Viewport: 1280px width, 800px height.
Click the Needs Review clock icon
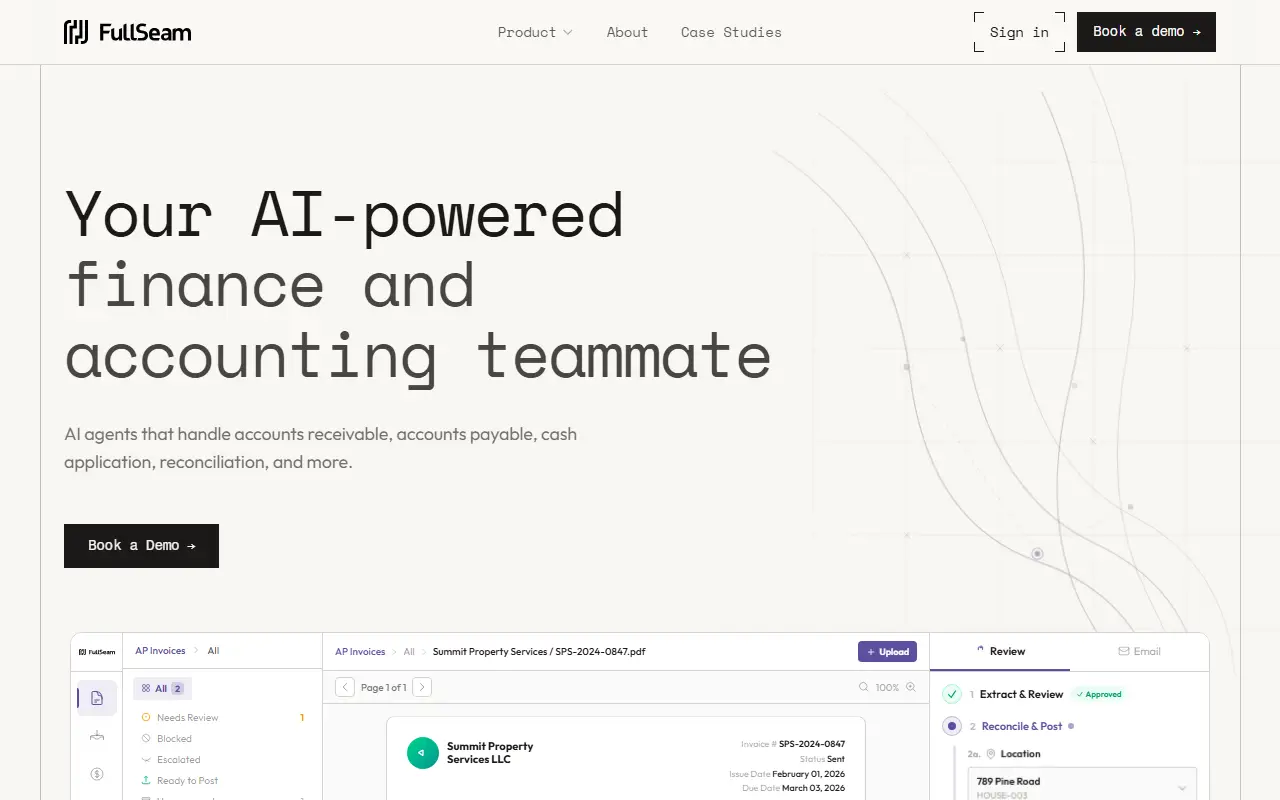(146, 717)
